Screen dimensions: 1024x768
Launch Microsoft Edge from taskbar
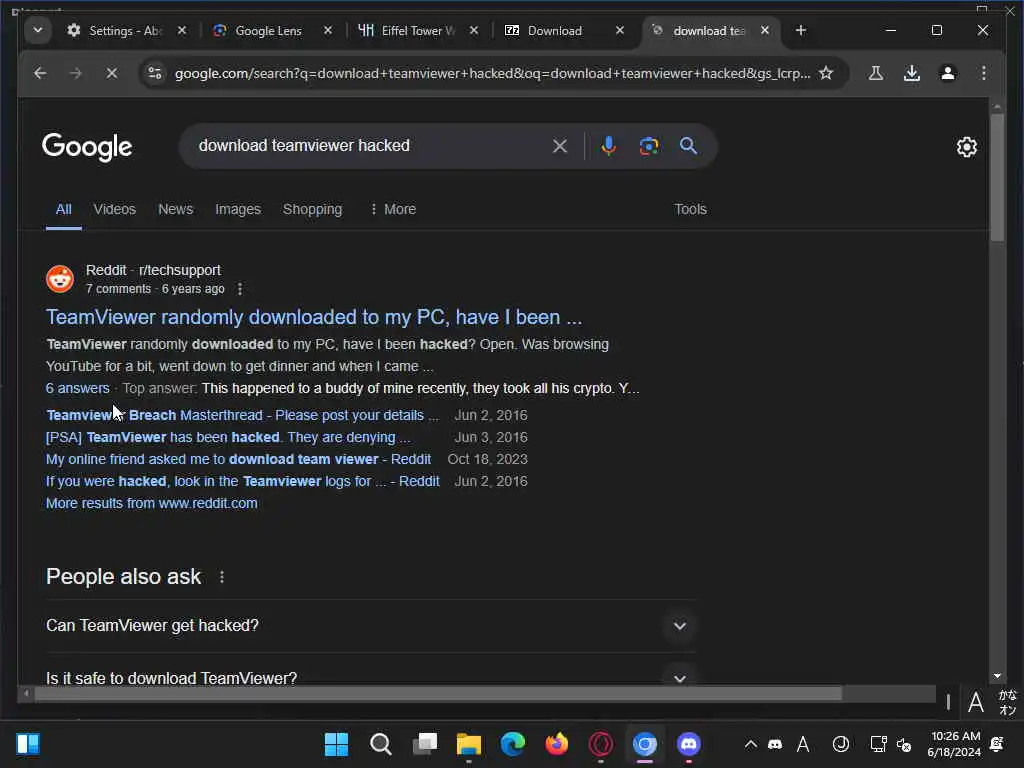click(513, 744)
